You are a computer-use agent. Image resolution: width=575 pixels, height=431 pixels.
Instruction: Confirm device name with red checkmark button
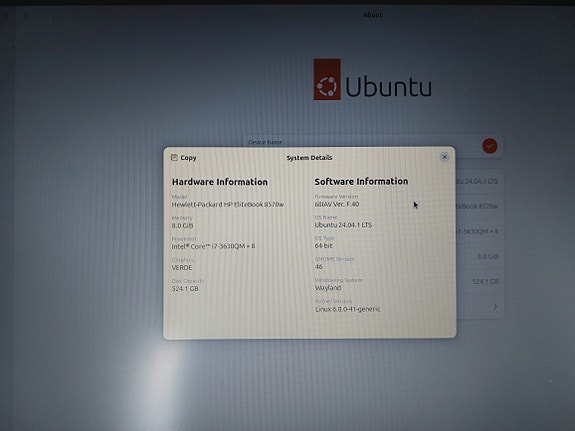(x=490, y=146)
